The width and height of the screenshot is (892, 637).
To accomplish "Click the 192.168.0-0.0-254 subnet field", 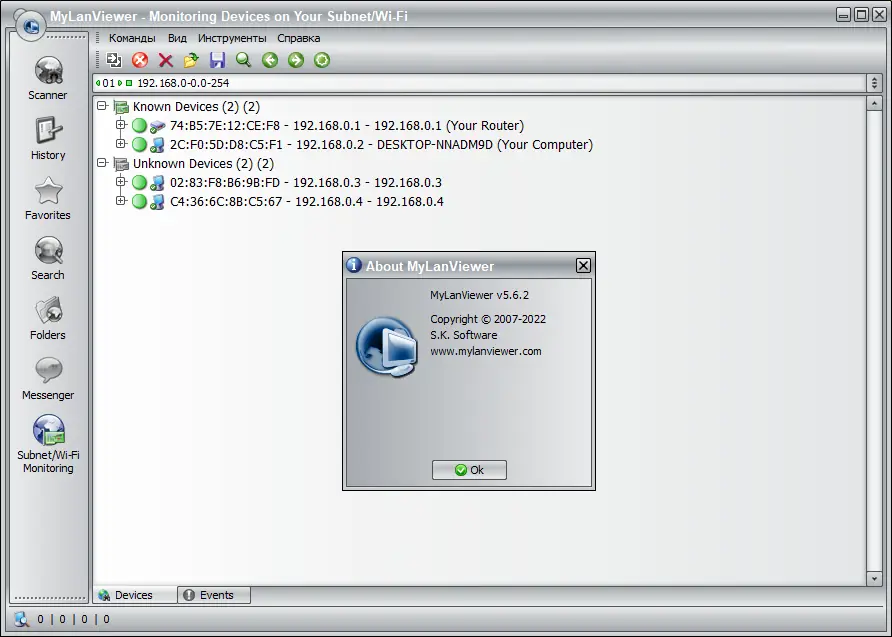I will pyautogui.click(x=480, y=83).
